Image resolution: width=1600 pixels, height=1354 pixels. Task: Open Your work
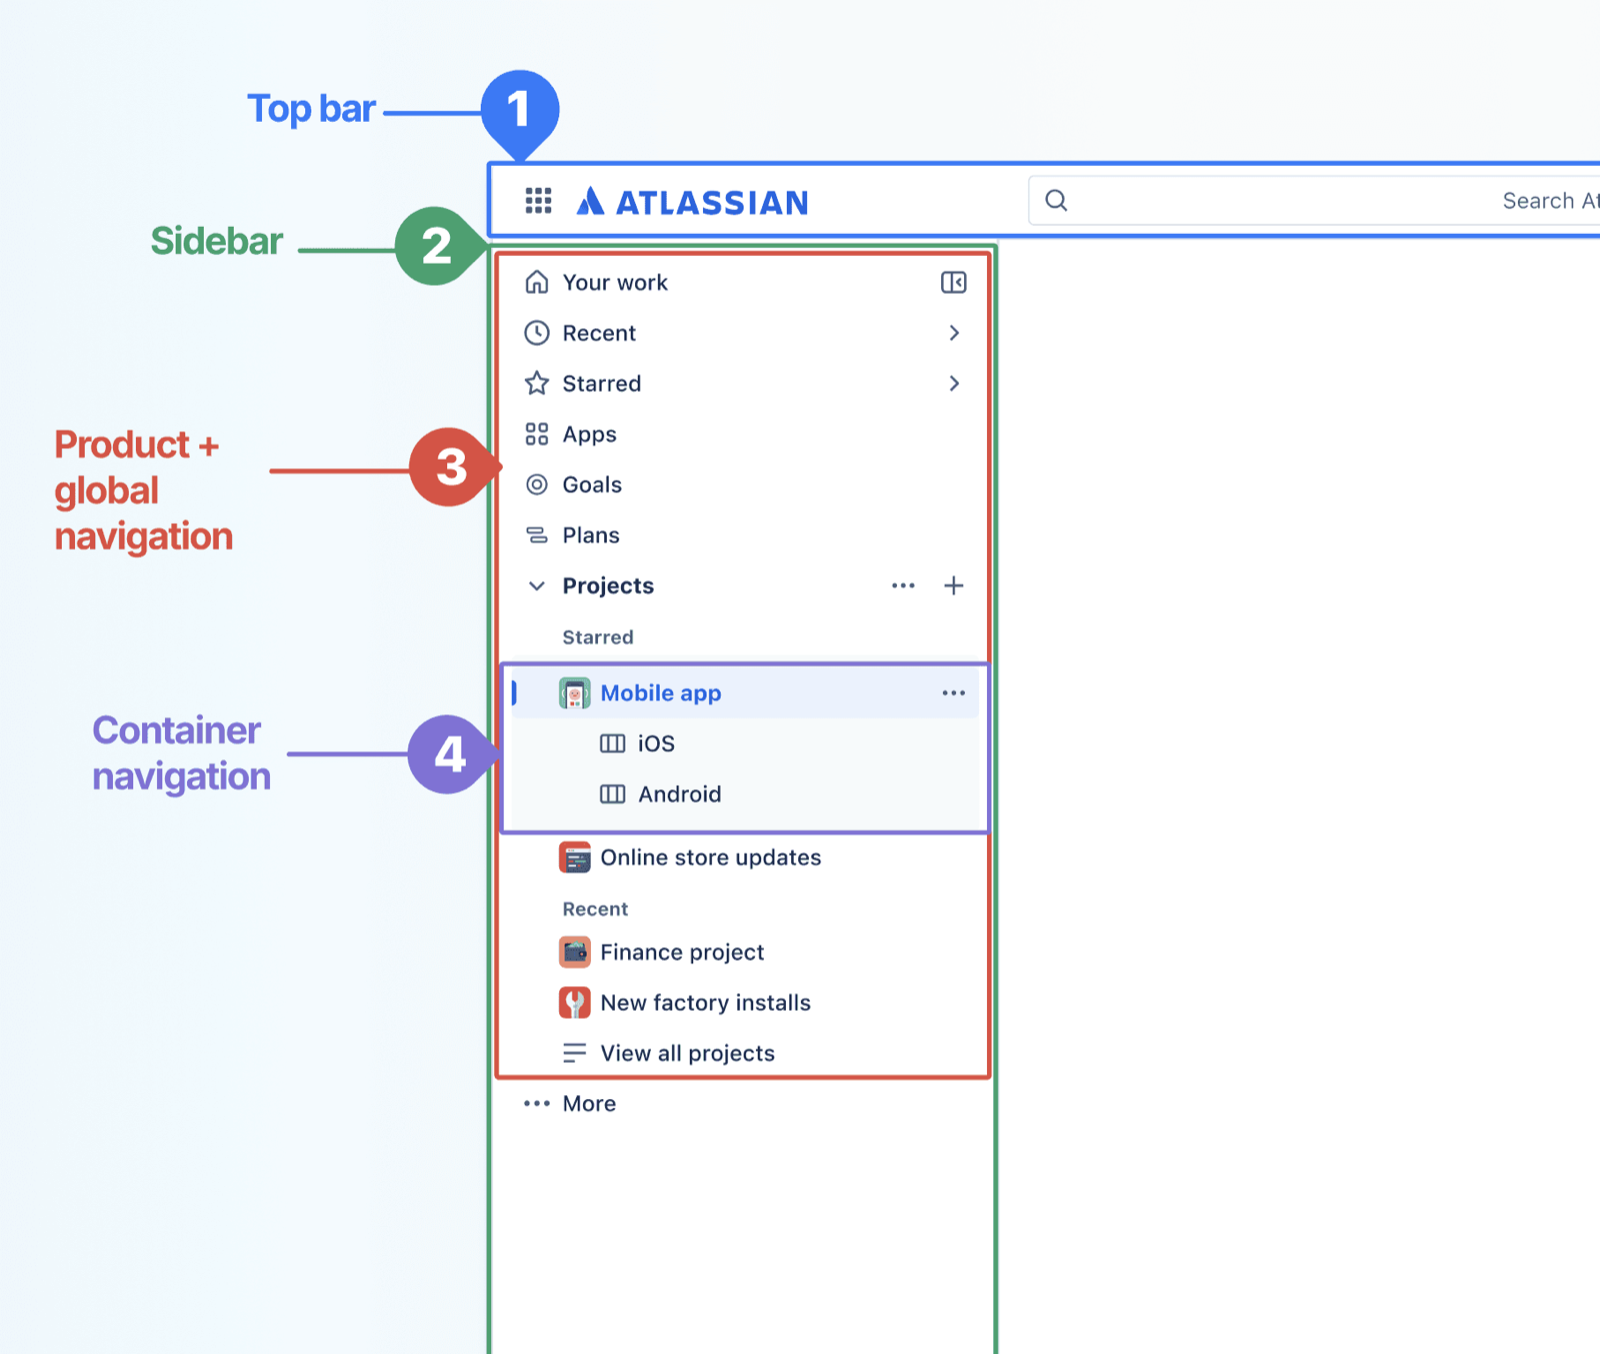point(615,283)
